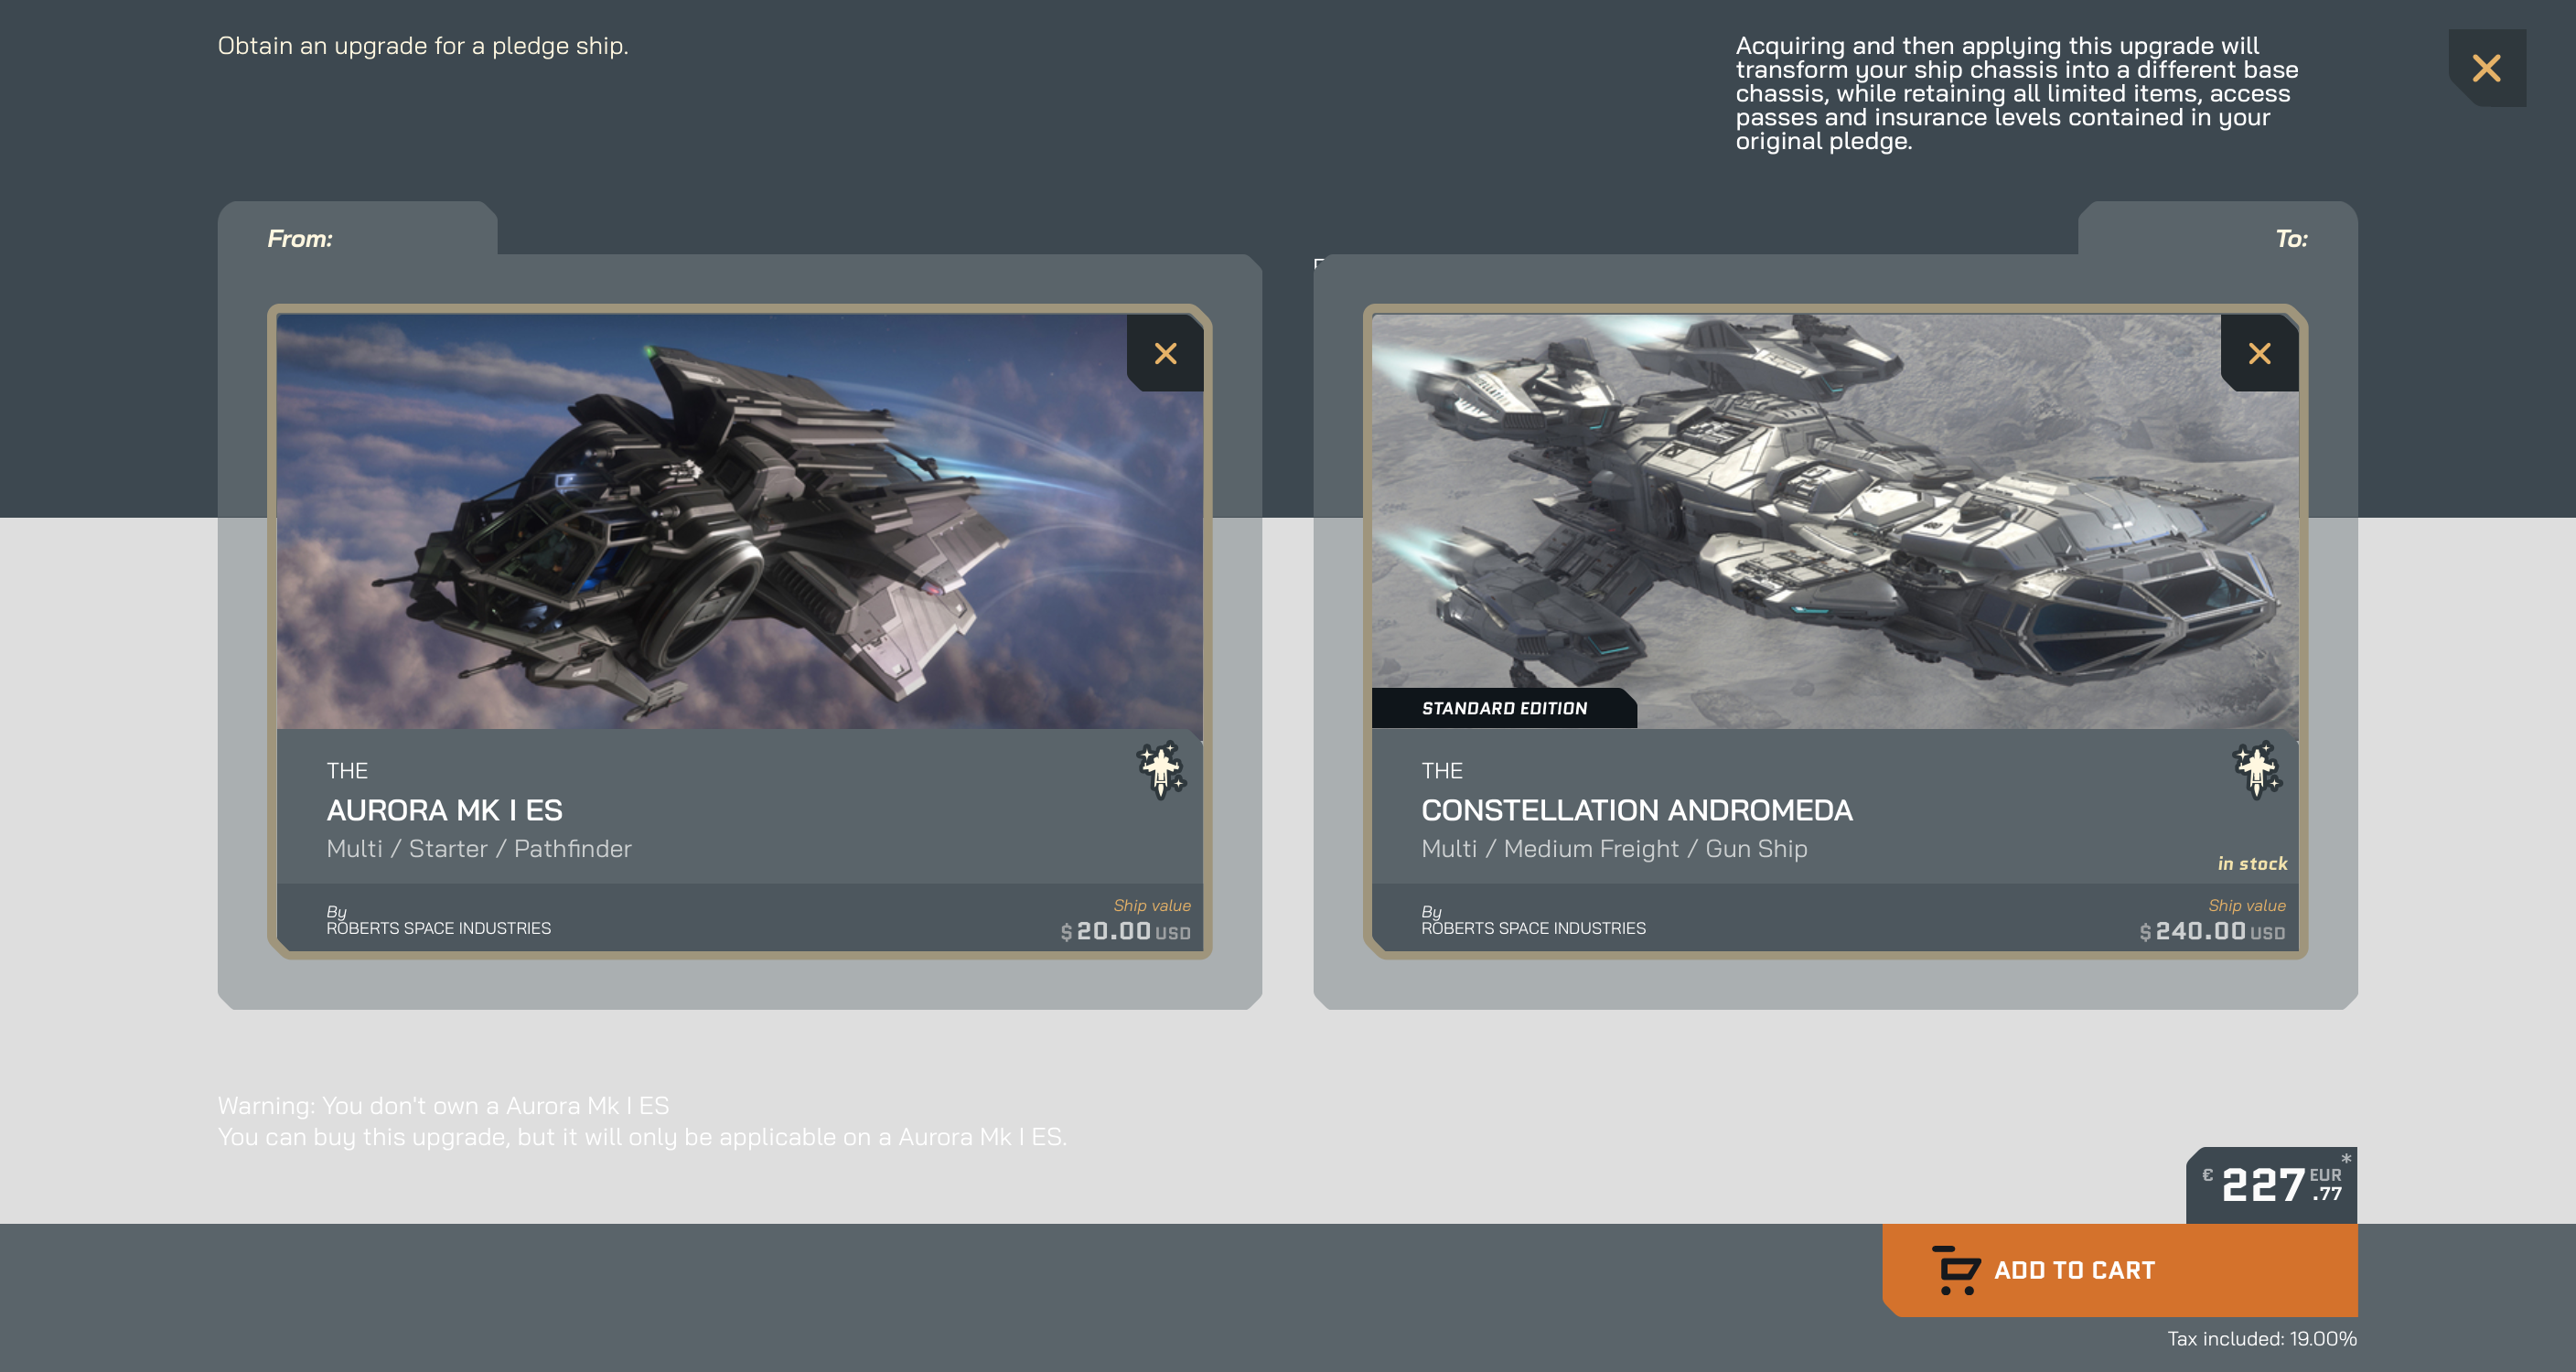
Task: Select the AURORA MK I ES title
Action: point(445,810)
